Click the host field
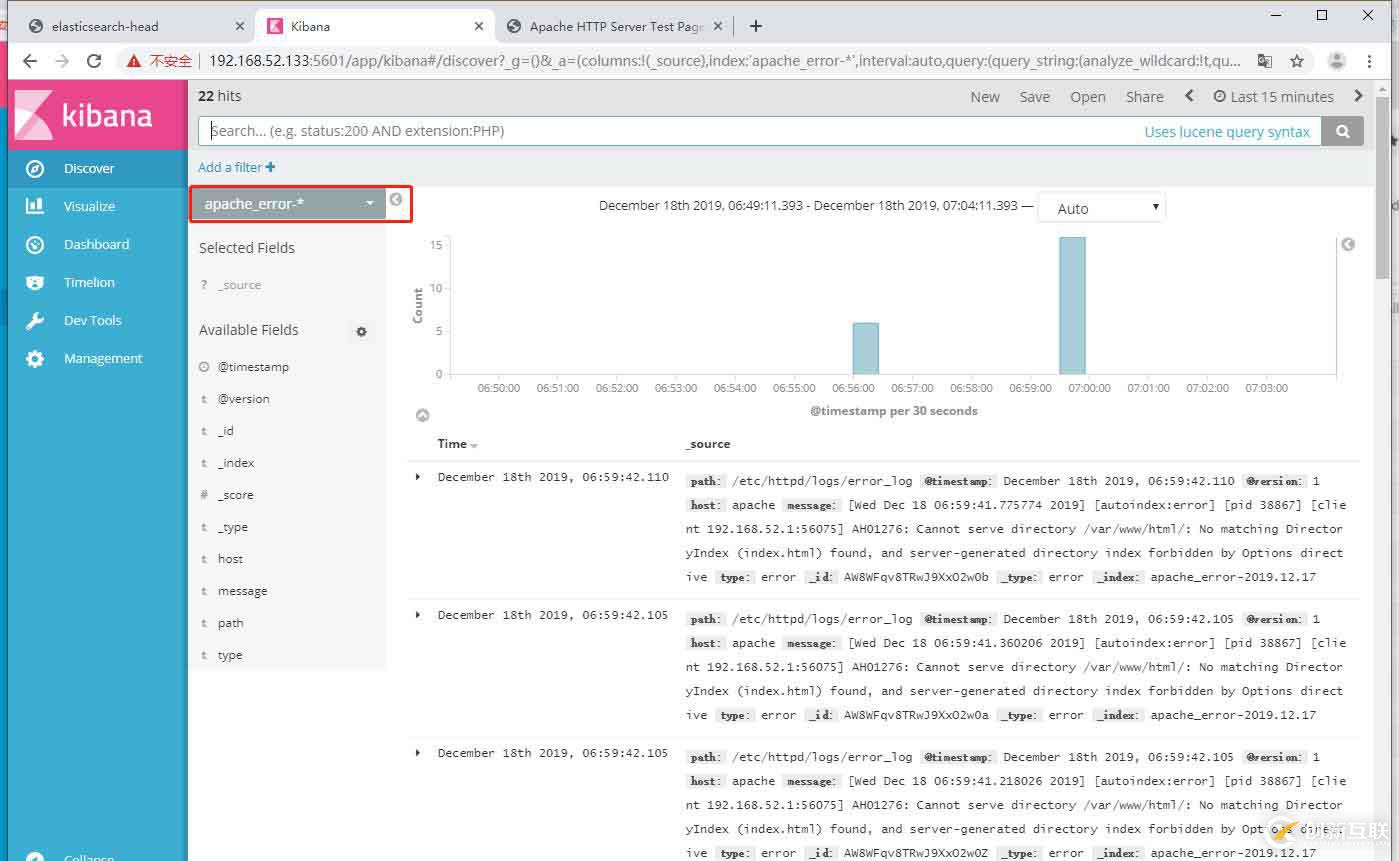1399x861 pixels. [231, 559]
